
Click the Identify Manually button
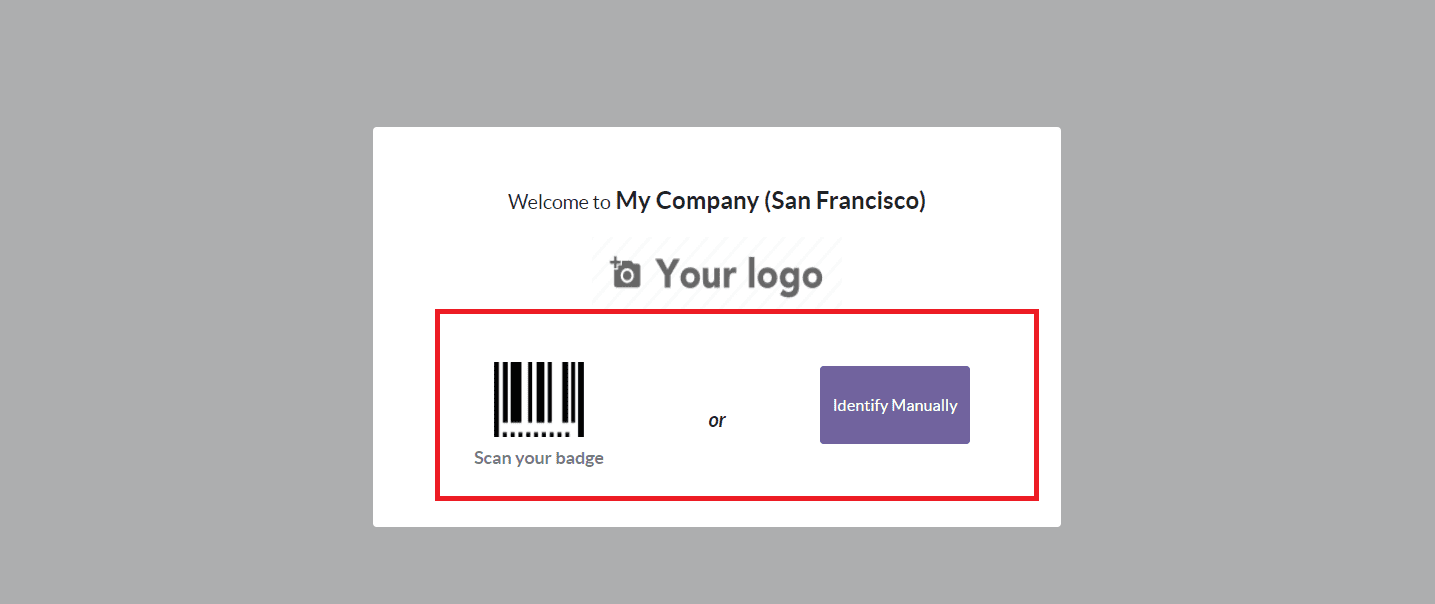coord(893,405)
